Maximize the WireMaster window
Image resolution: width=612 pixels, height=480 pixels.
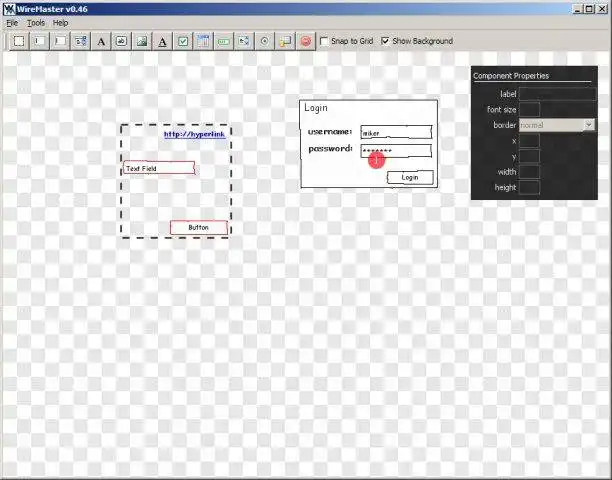coord(589,9)
